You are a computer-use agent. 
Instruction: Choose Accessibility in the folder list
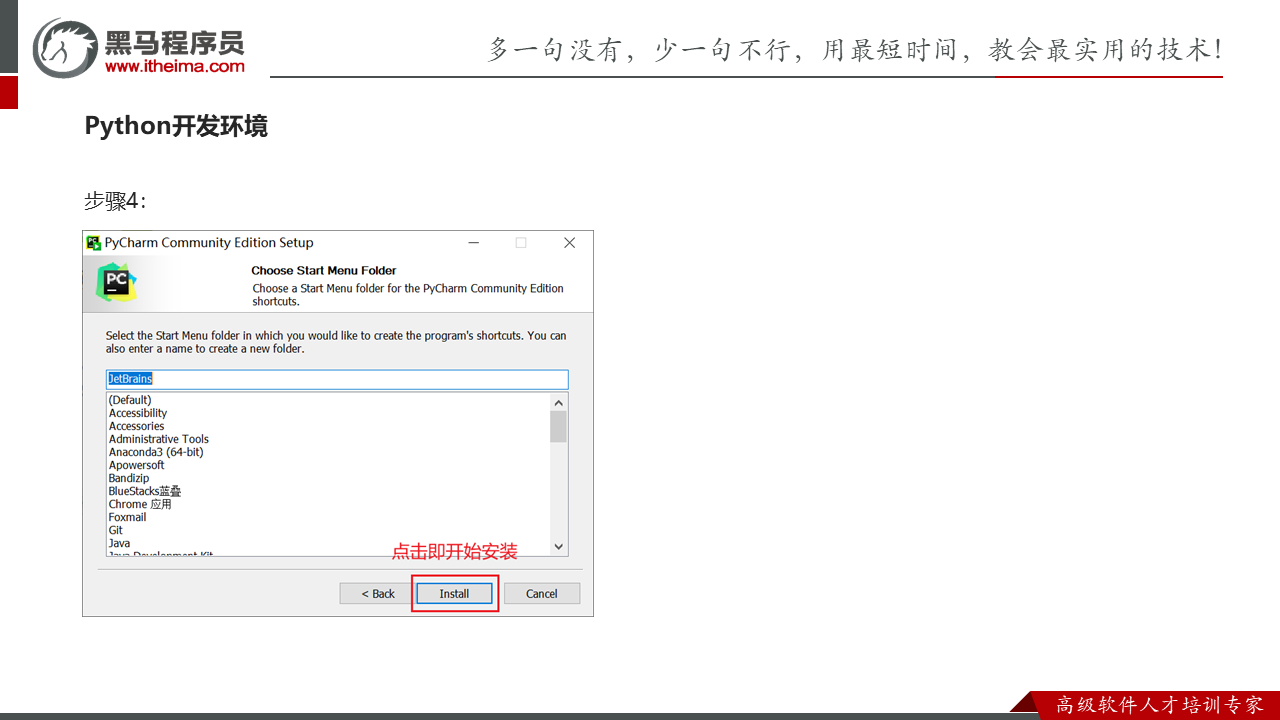click(x=138, y=413)
